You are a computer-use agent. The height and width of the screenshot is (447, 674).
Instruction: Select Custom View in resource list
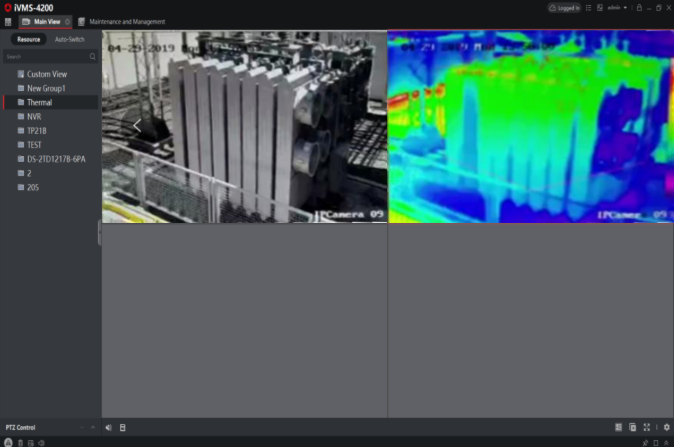click(46, 74)
